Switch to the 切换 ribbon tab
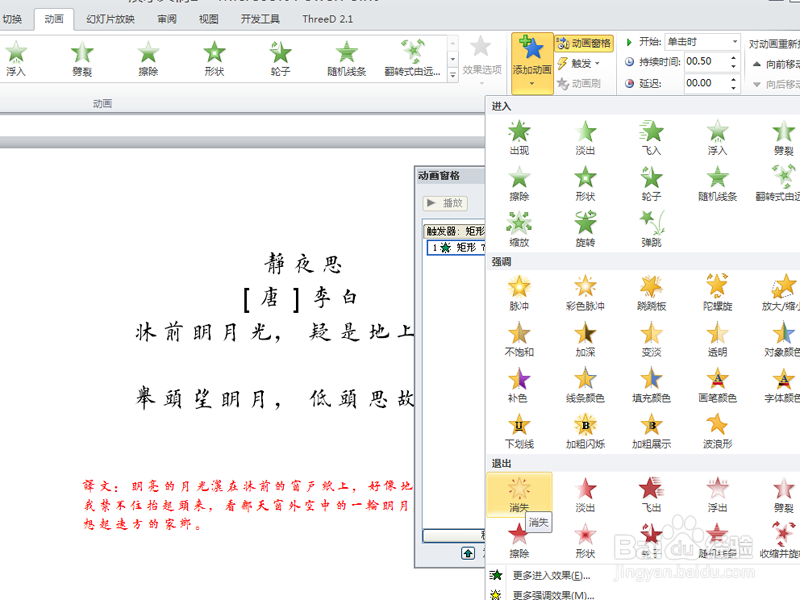This screenshot has height=600, width=800. (x=12, y=19)
